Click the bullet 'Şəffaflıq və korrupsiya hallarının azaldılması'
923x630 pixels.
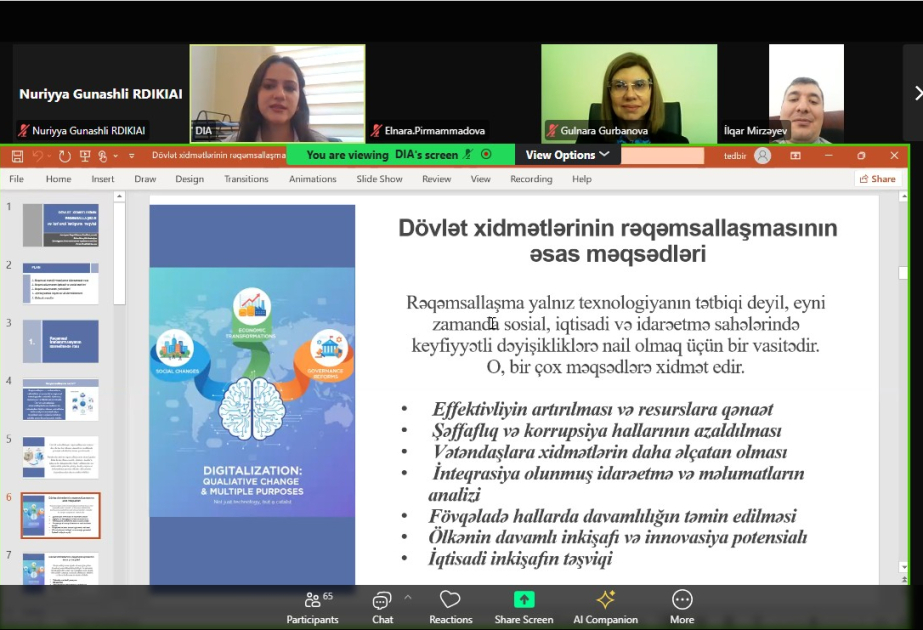tap(606, 430)
